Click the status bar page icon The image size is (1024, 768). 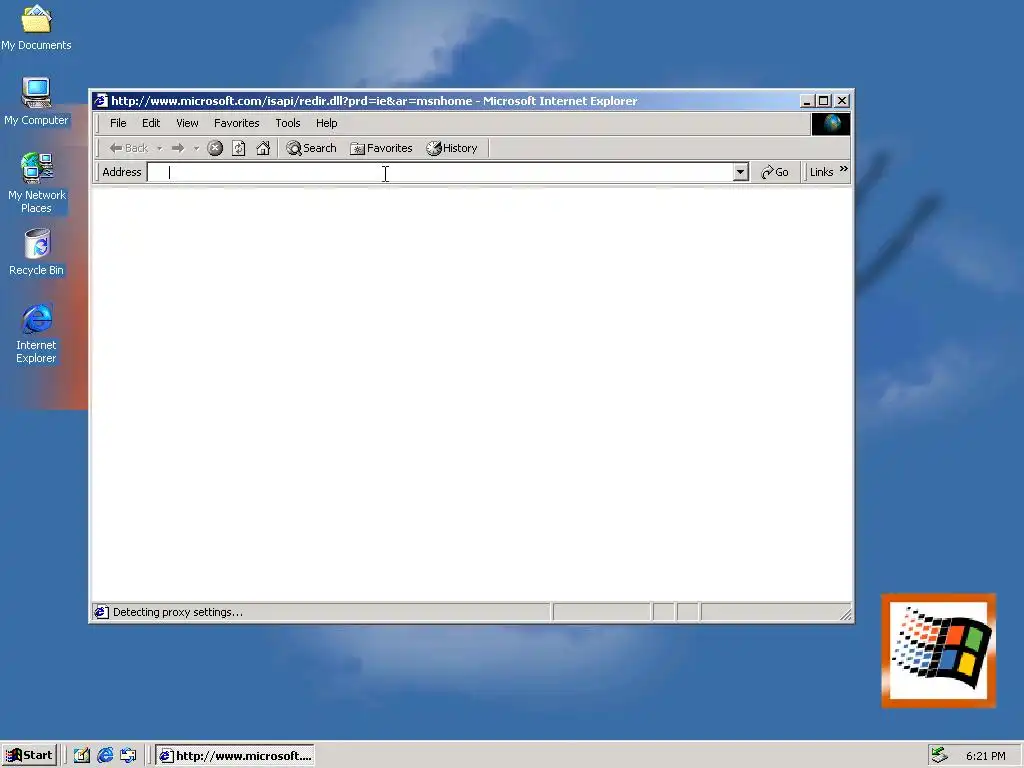tap(101, 612)
